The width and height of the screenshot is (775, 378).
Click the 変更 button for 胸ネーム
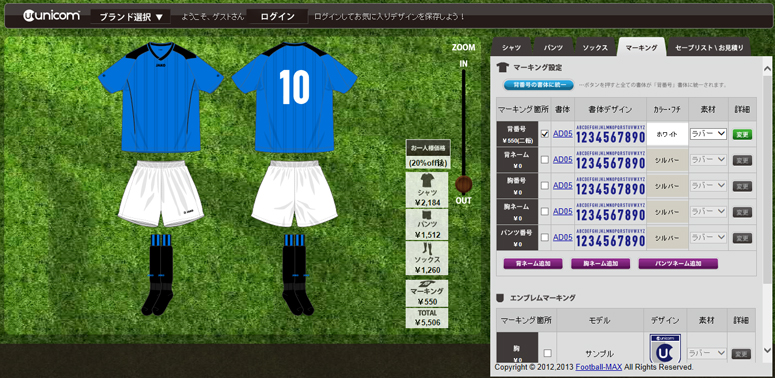point(742,212)
